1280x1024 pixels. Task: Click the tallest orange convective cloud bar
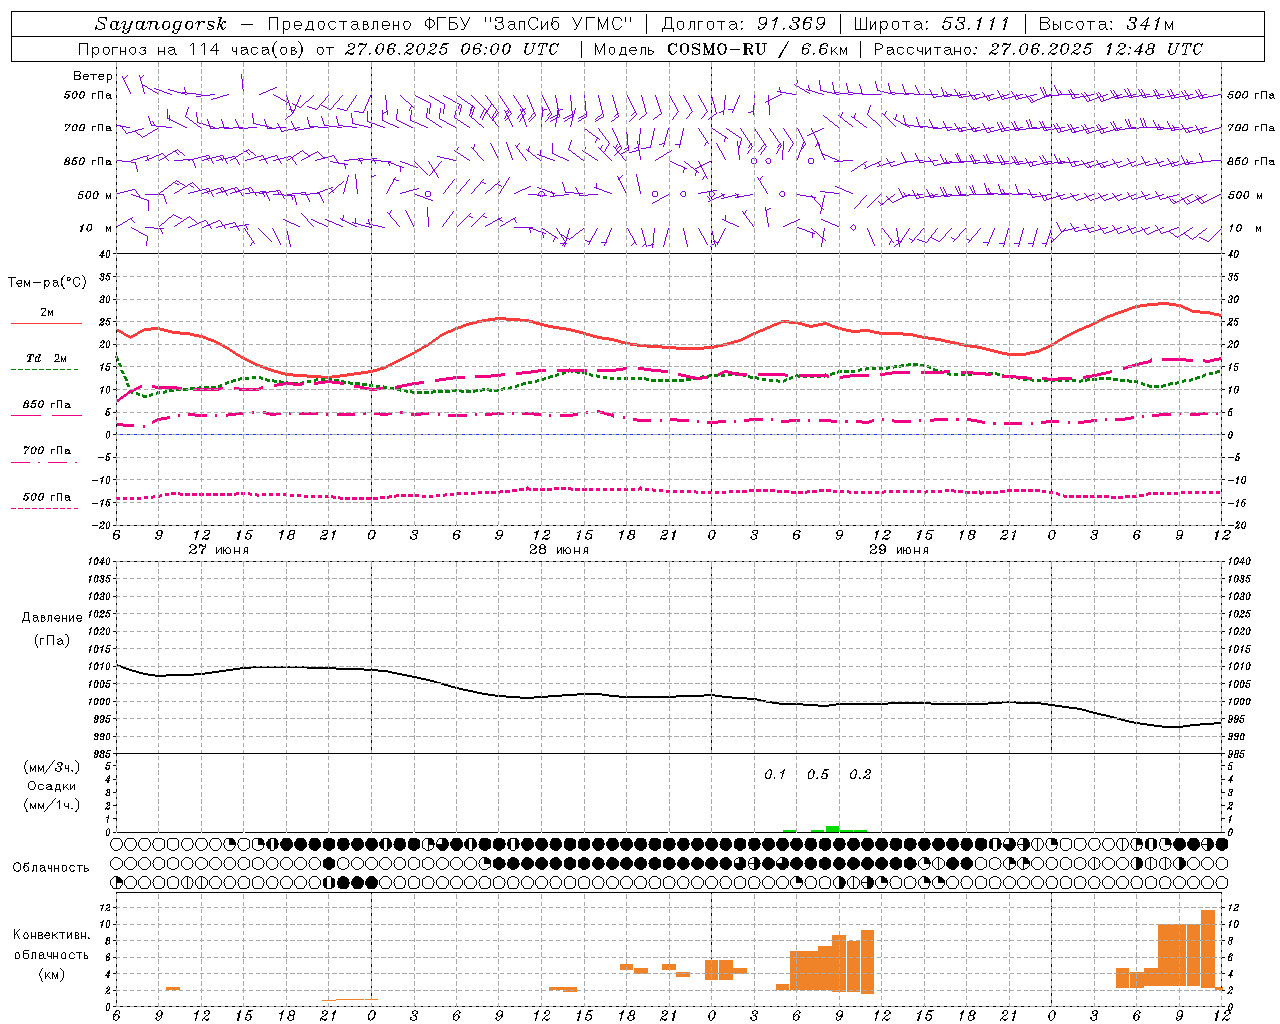tap(1208, 949)
